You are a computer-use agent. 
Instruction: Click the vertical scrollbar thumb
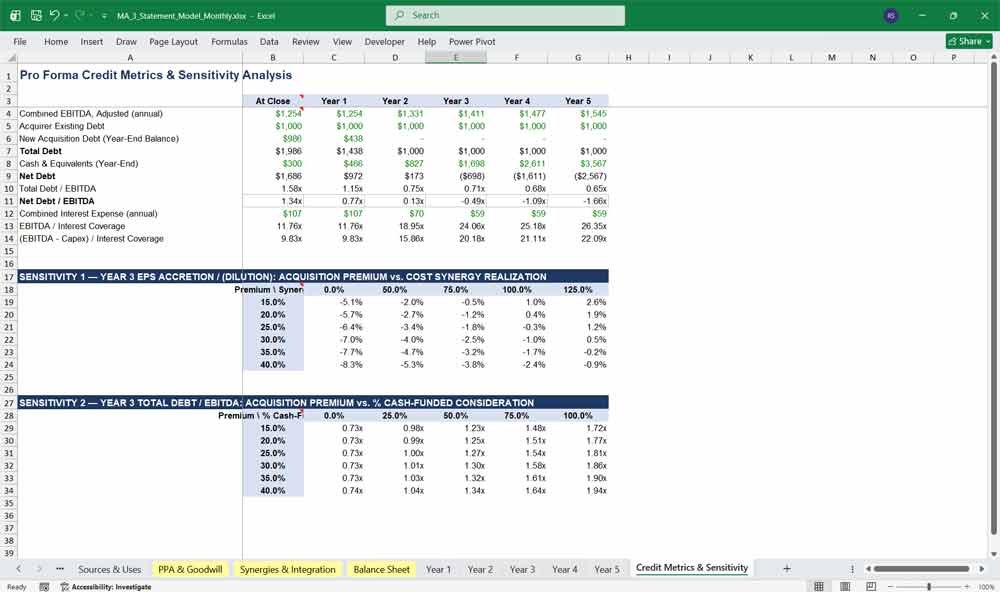(x=993, y=298)
